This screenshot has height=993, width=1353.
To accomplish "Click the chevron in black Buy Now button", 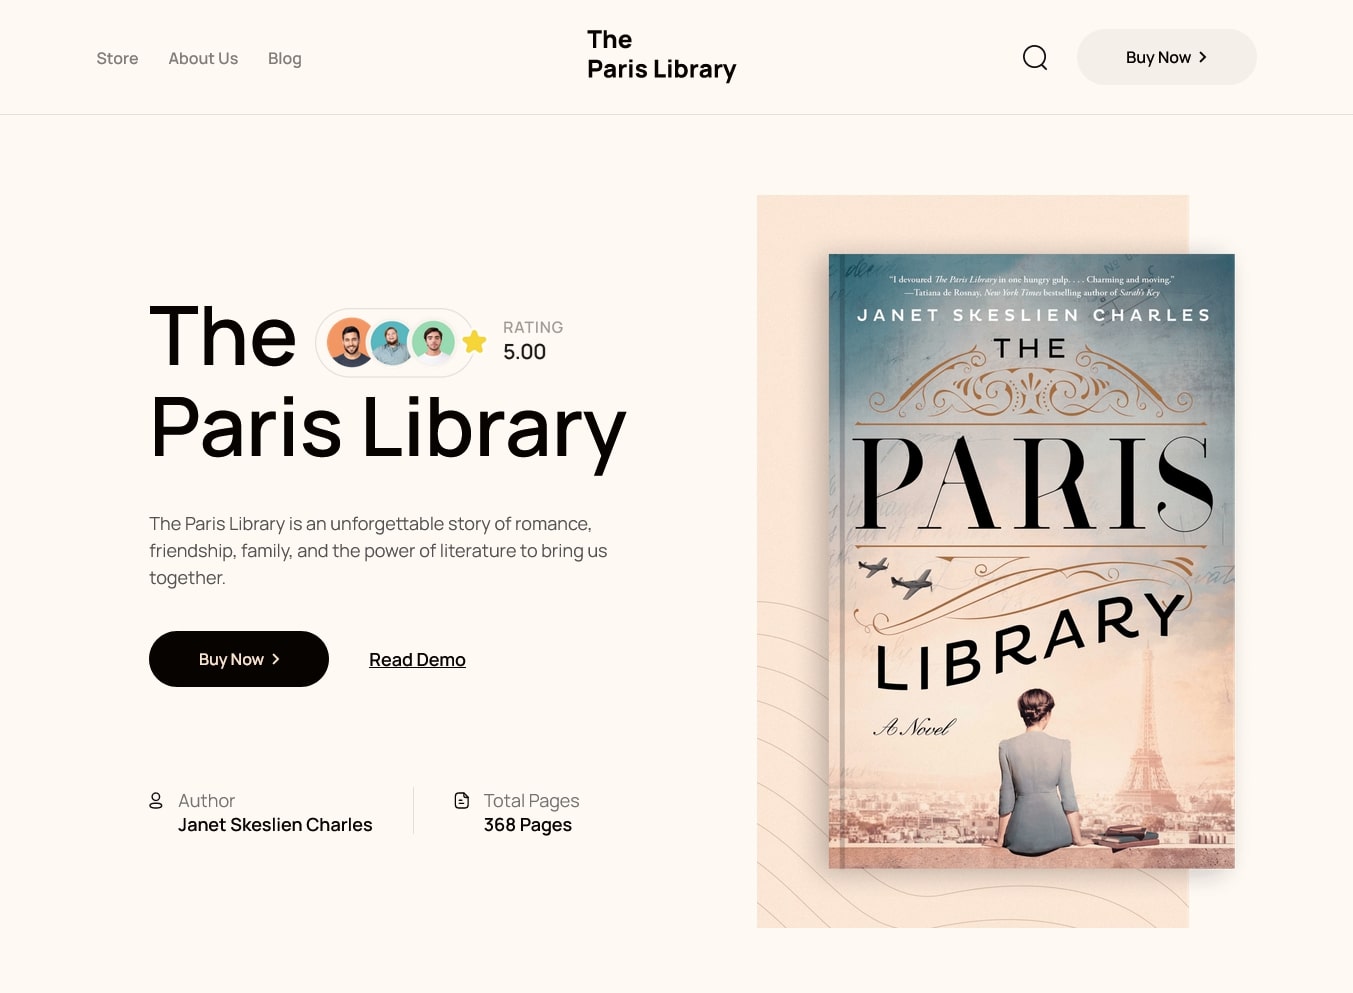I will [x=276, y=659].
